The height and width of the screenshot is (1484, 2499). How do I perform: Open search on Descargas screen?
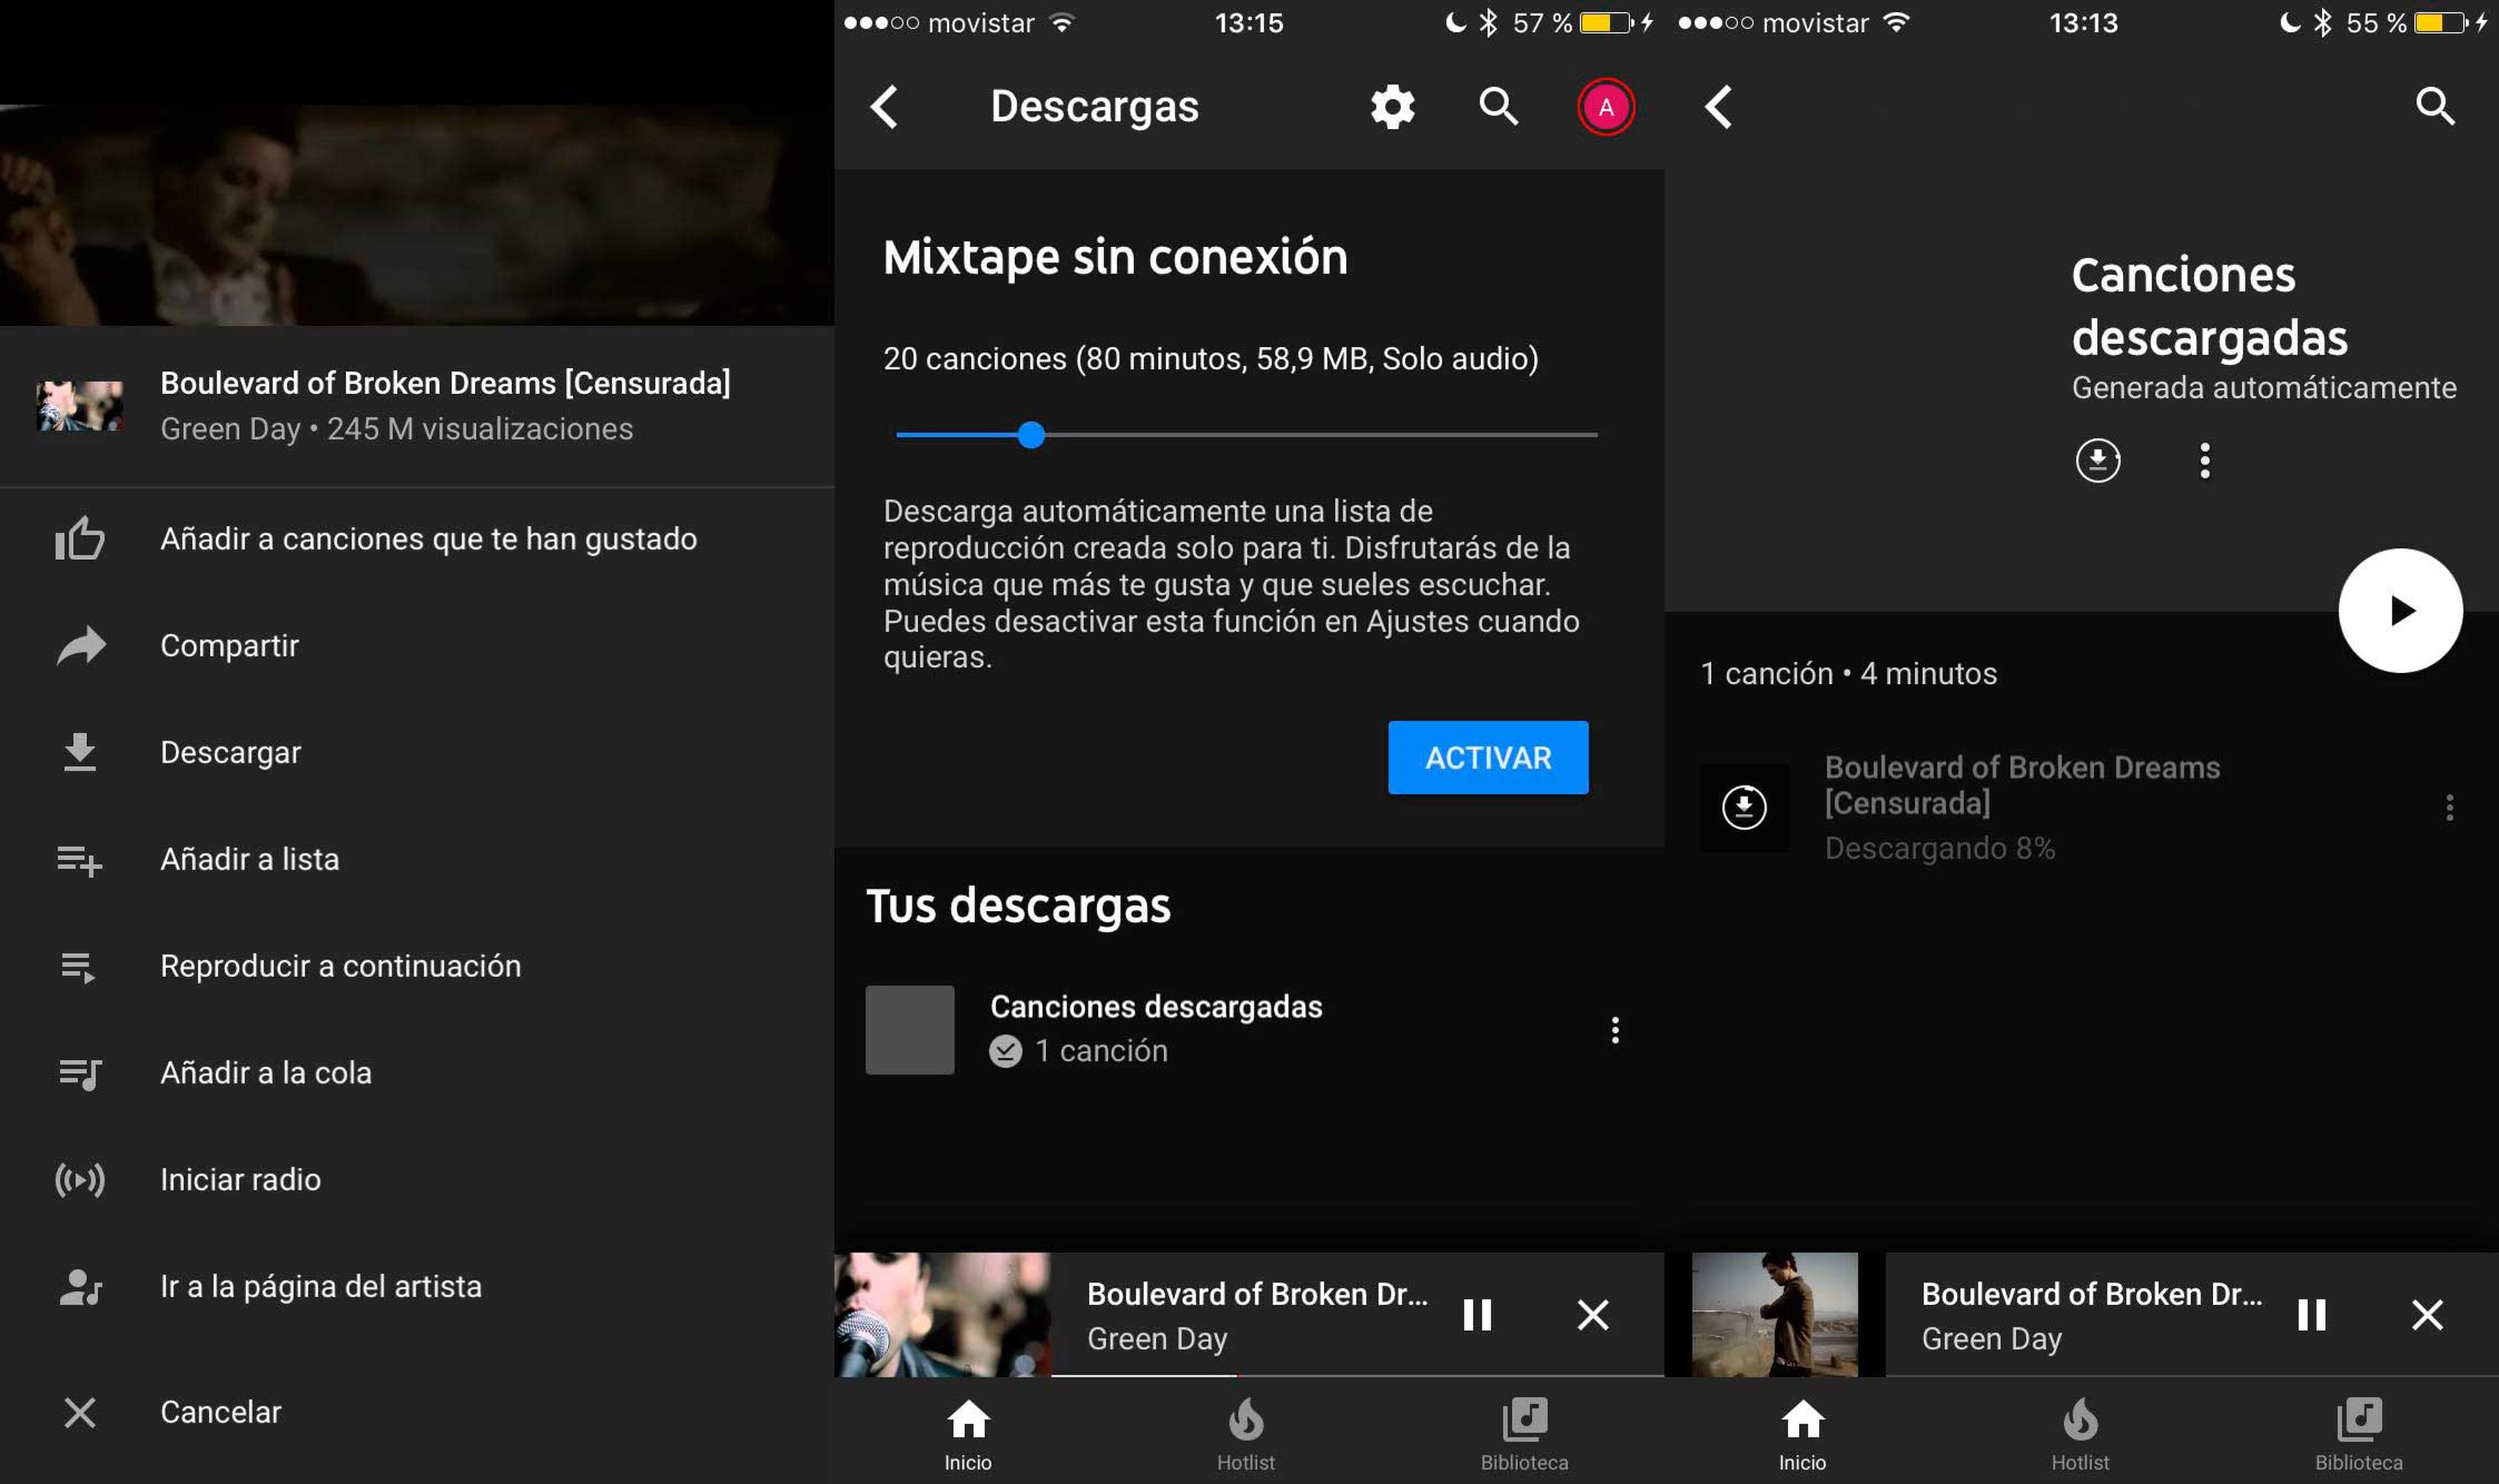pyautogui.click(x=1498, y=107)
